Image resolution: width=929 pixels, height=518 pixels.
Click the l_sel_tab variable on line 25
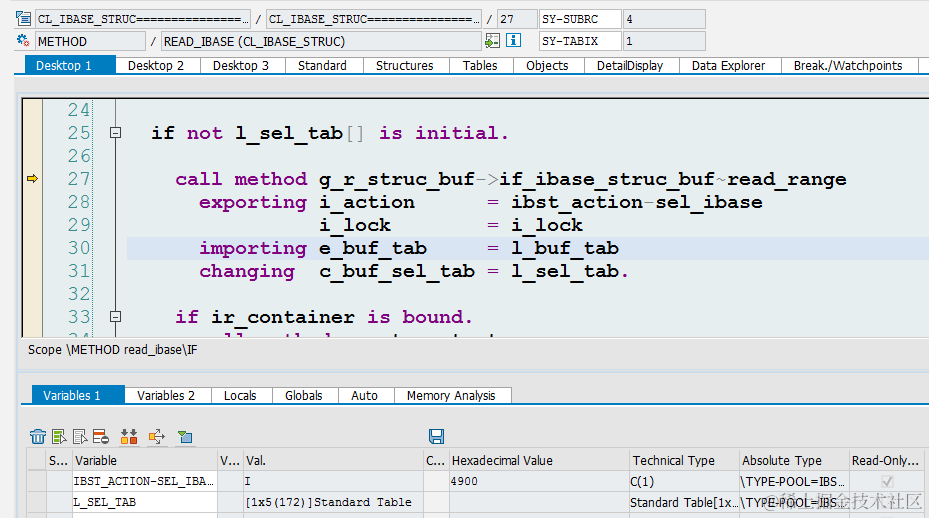click(x=289, y=133)
